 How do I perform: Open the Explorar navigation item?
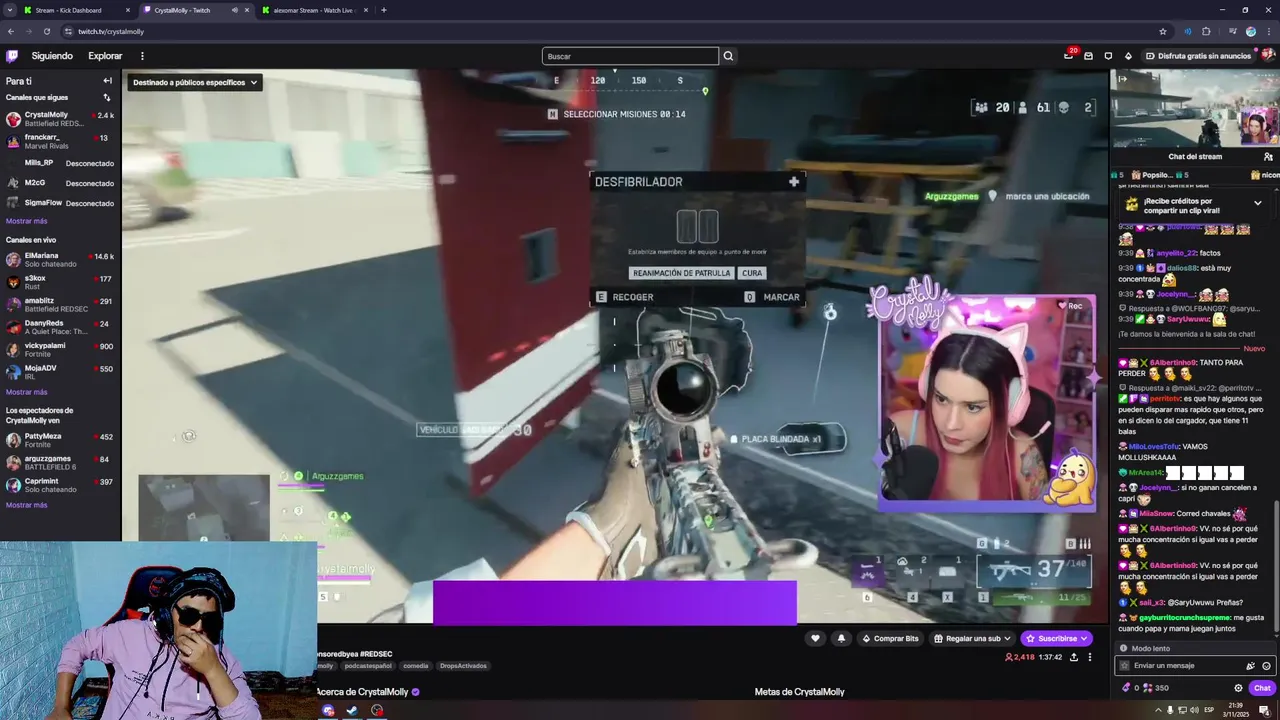[x=105, y=56]
